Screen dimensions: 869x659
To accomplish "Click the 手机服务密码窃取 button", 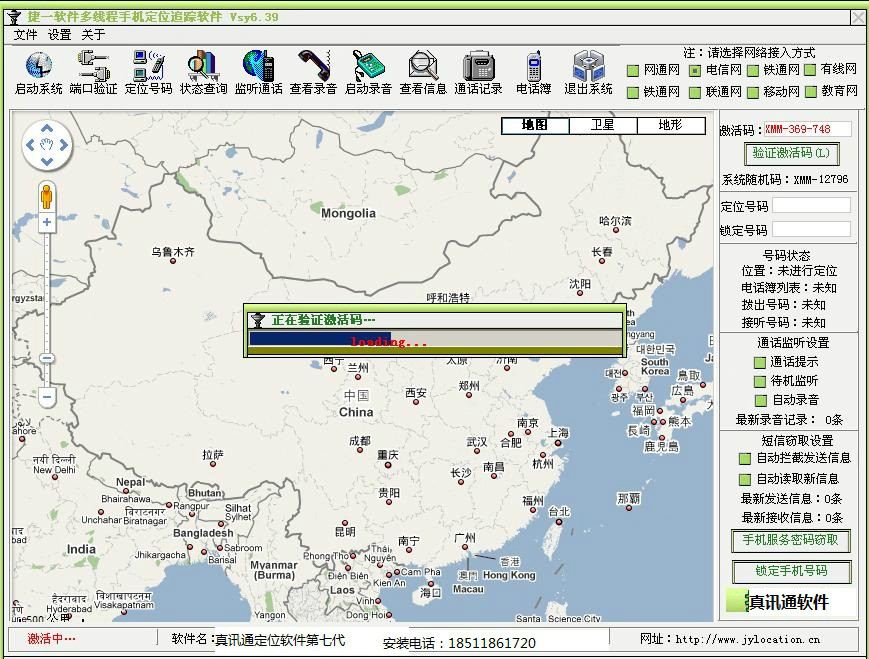I will point(790,542).
